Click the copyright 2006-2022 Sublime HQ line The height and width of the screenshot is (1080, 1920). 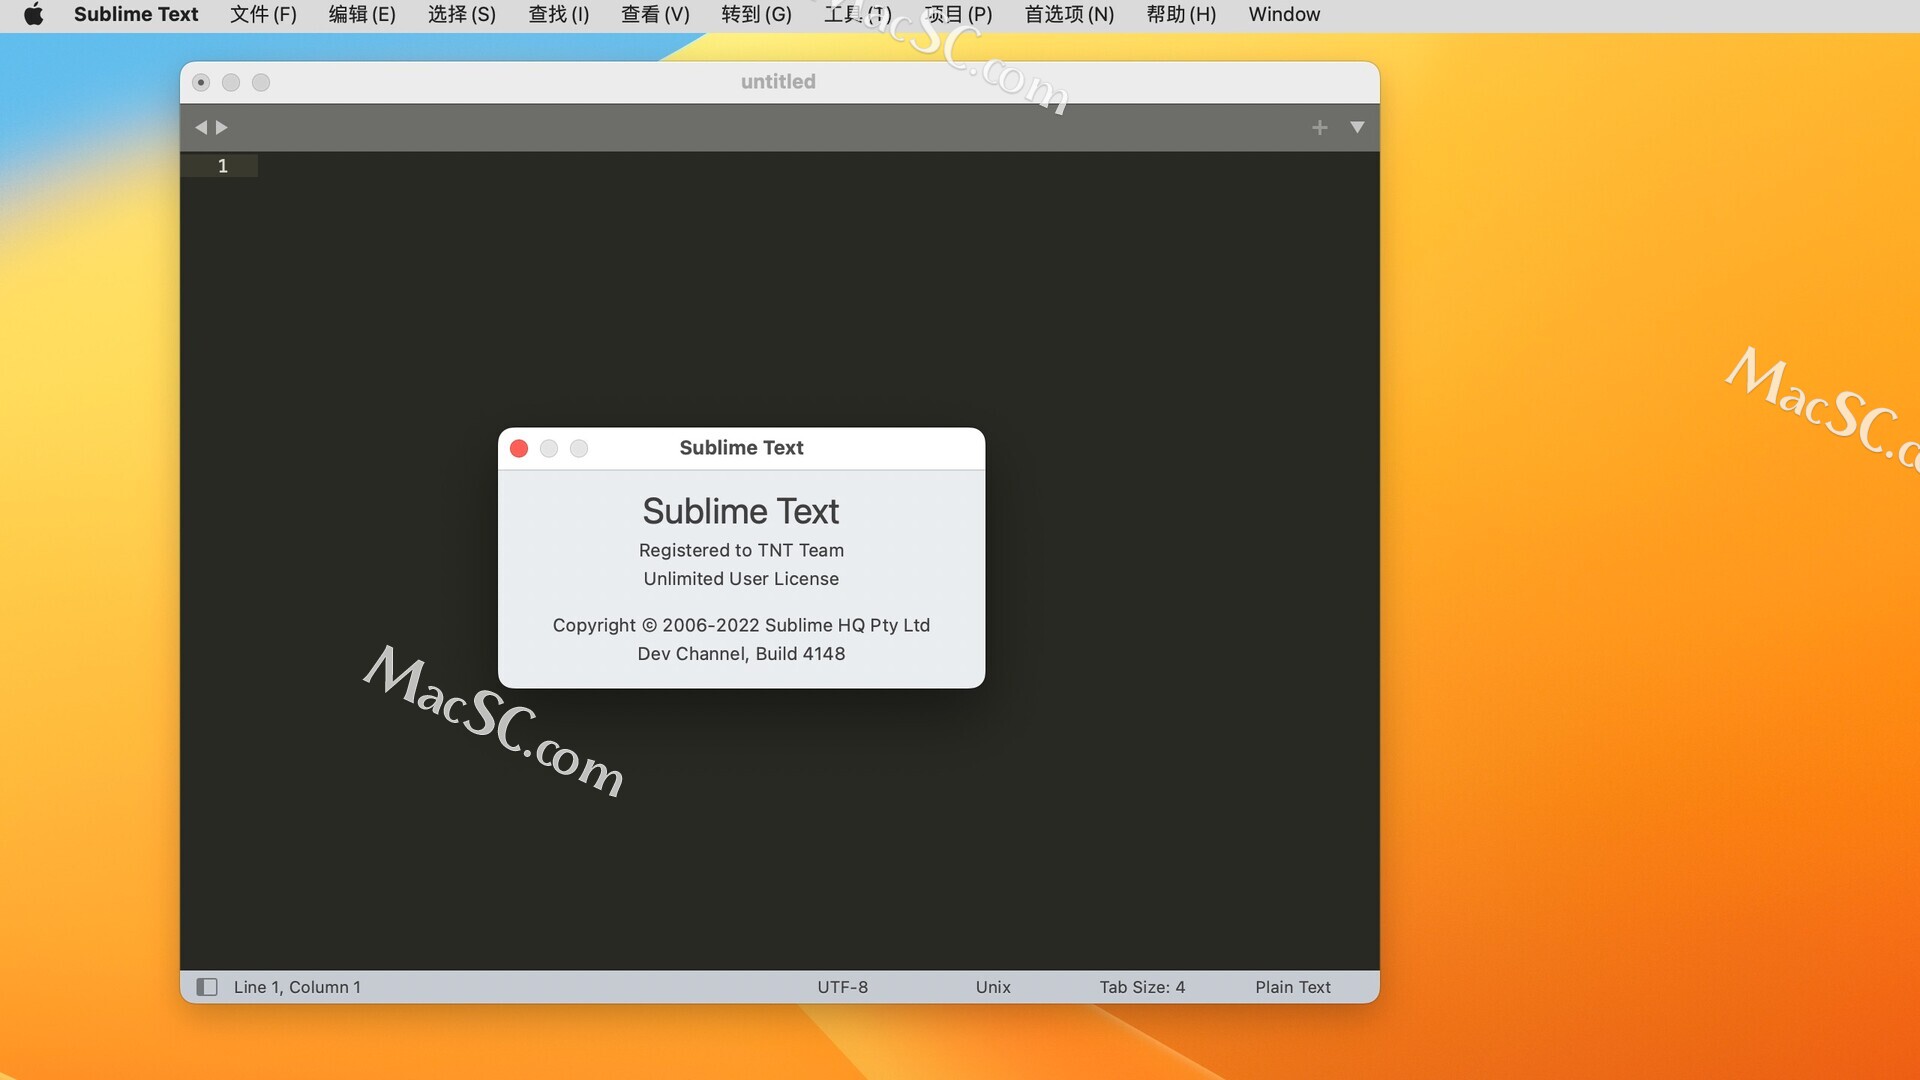pos(741,625)
